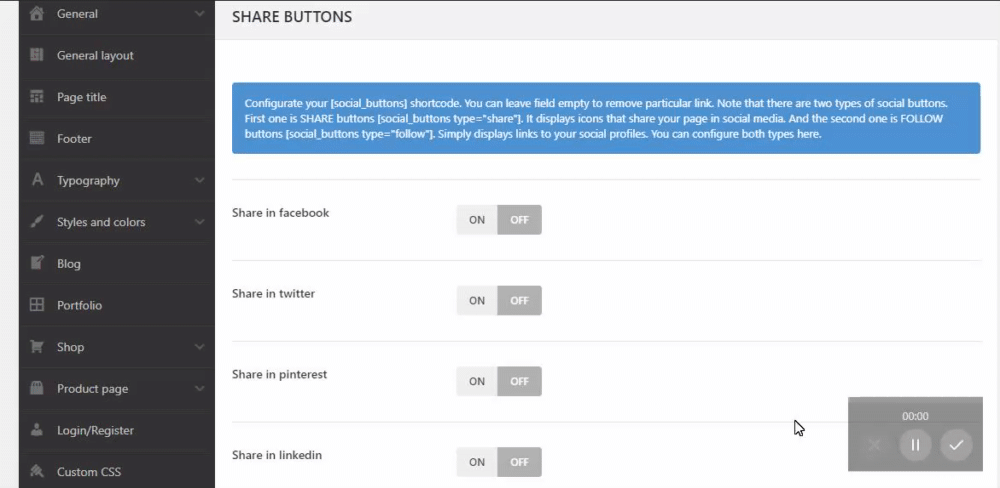Turn on Share in facebook
The width and height of the screenshot is (1000, 488).
pyautogui.click(x=477, y=220)
